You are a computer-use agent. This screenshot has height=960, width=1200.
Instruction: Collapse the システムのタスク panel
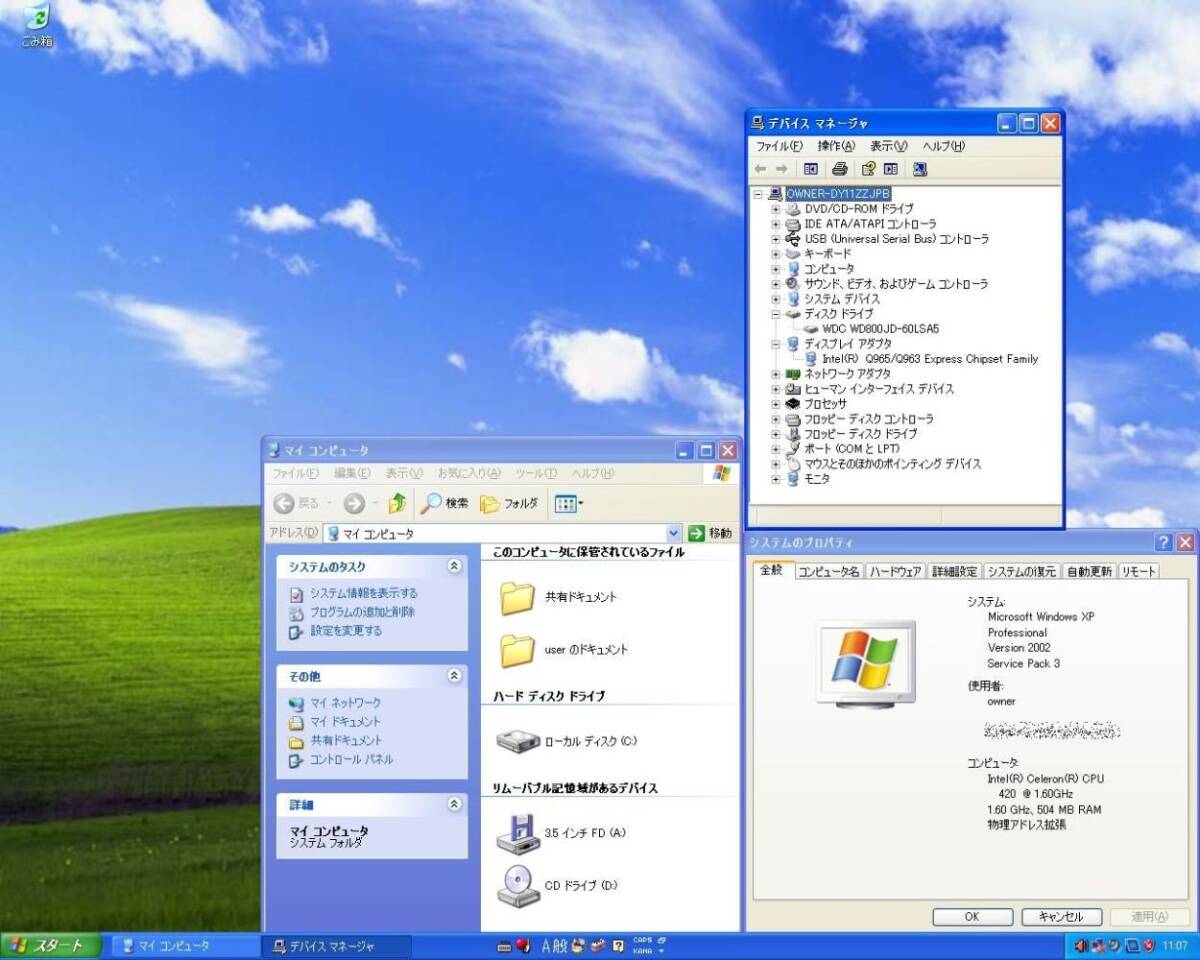click(x=454, y=566)
